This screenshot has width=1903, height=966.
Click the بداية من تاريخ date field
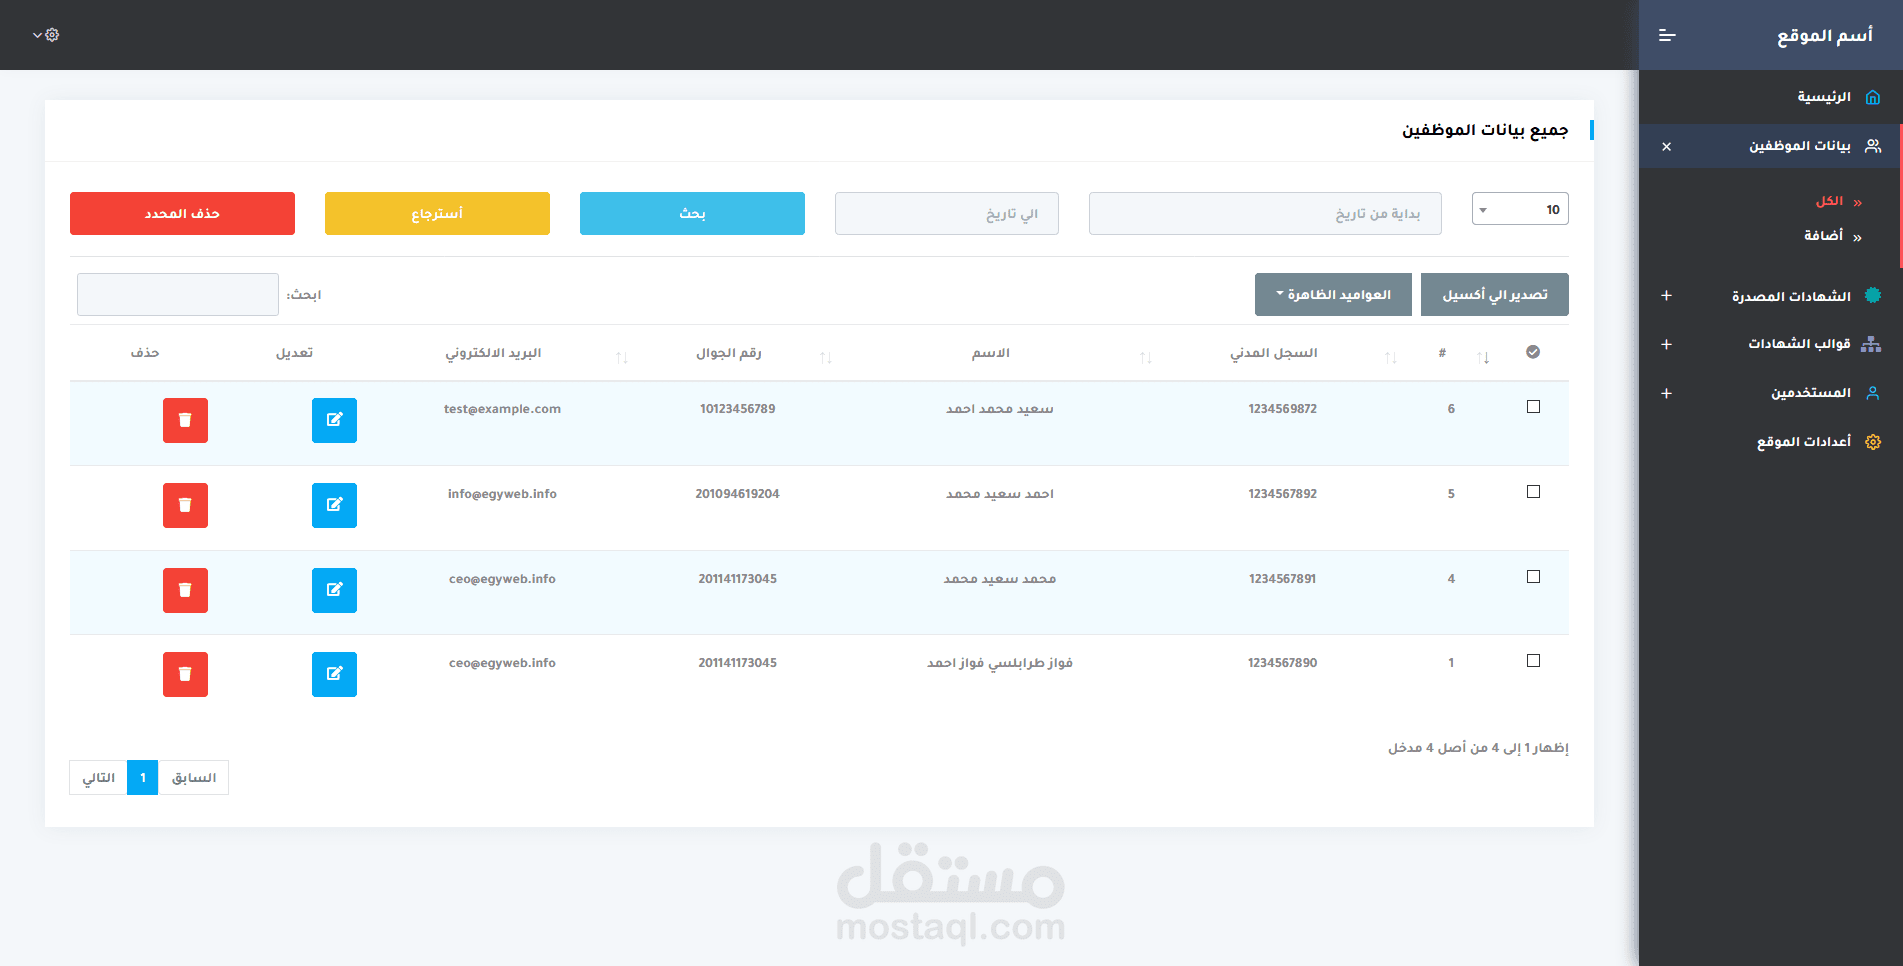point(1265,214)
